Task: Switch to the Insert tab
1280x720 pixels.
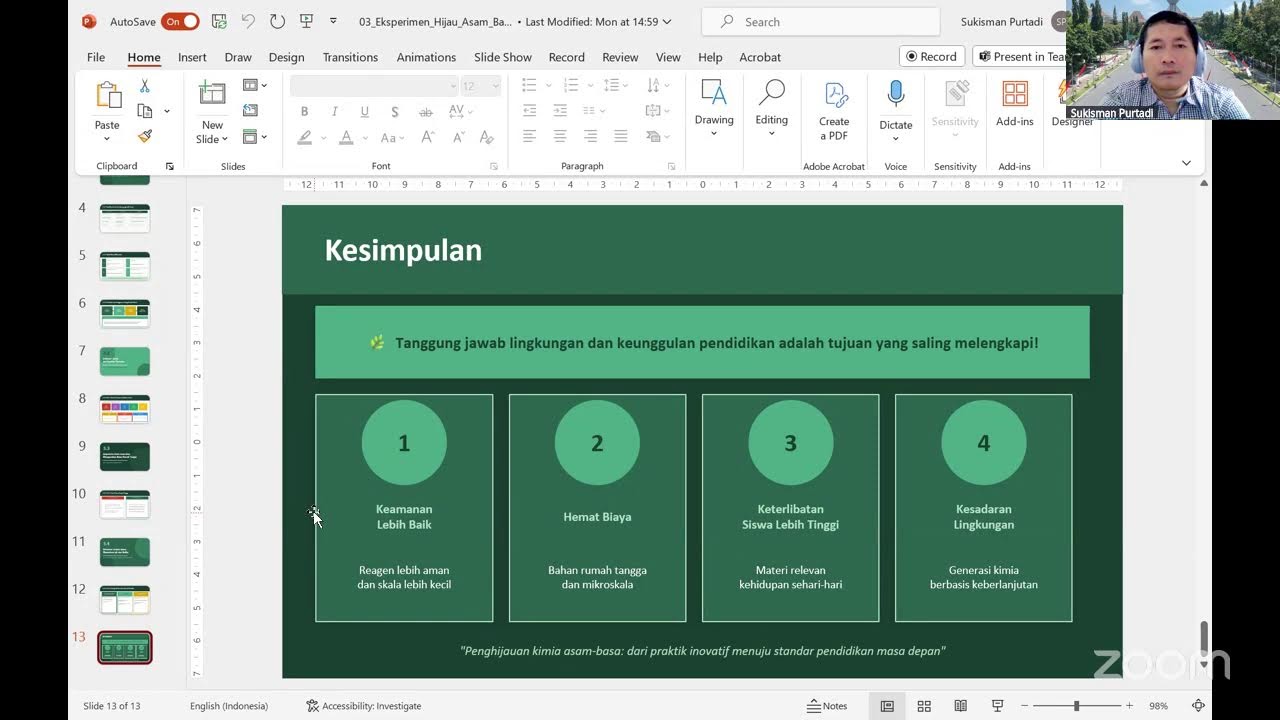Action: (x=192, y=57)
